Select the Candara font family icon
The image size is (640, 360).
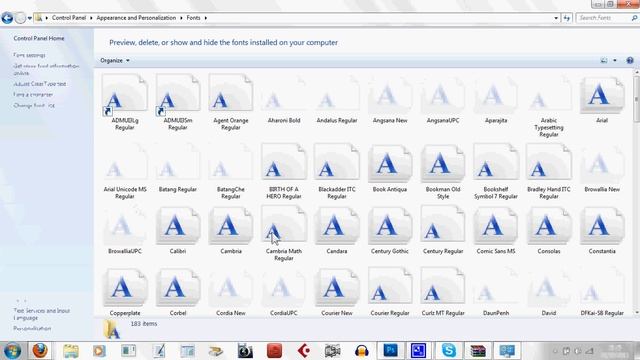(x=337, y=226)
